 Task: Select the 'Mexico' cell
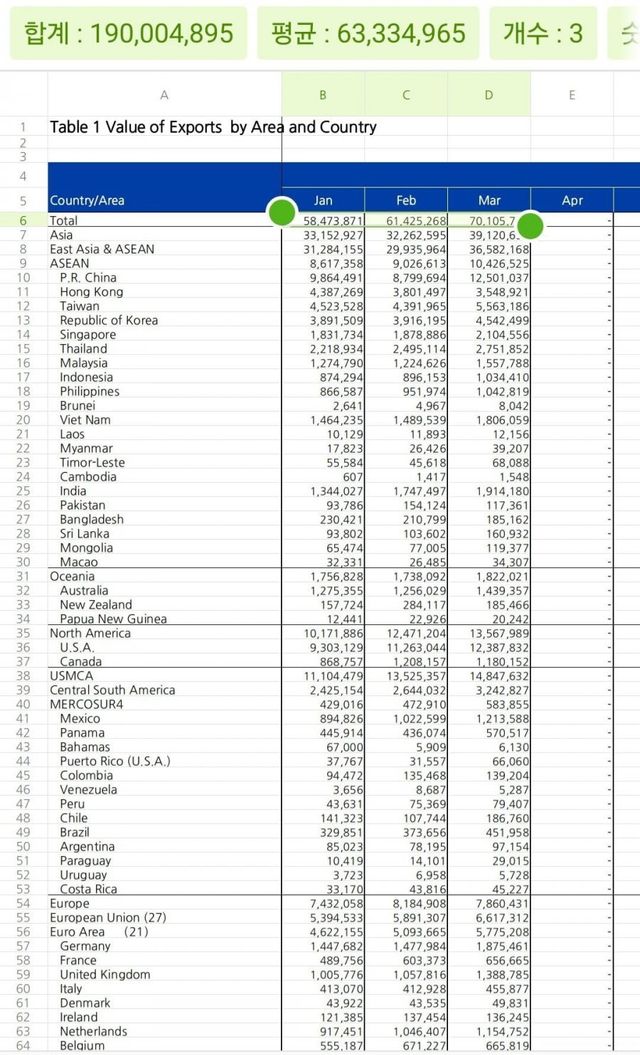[165, 718]
